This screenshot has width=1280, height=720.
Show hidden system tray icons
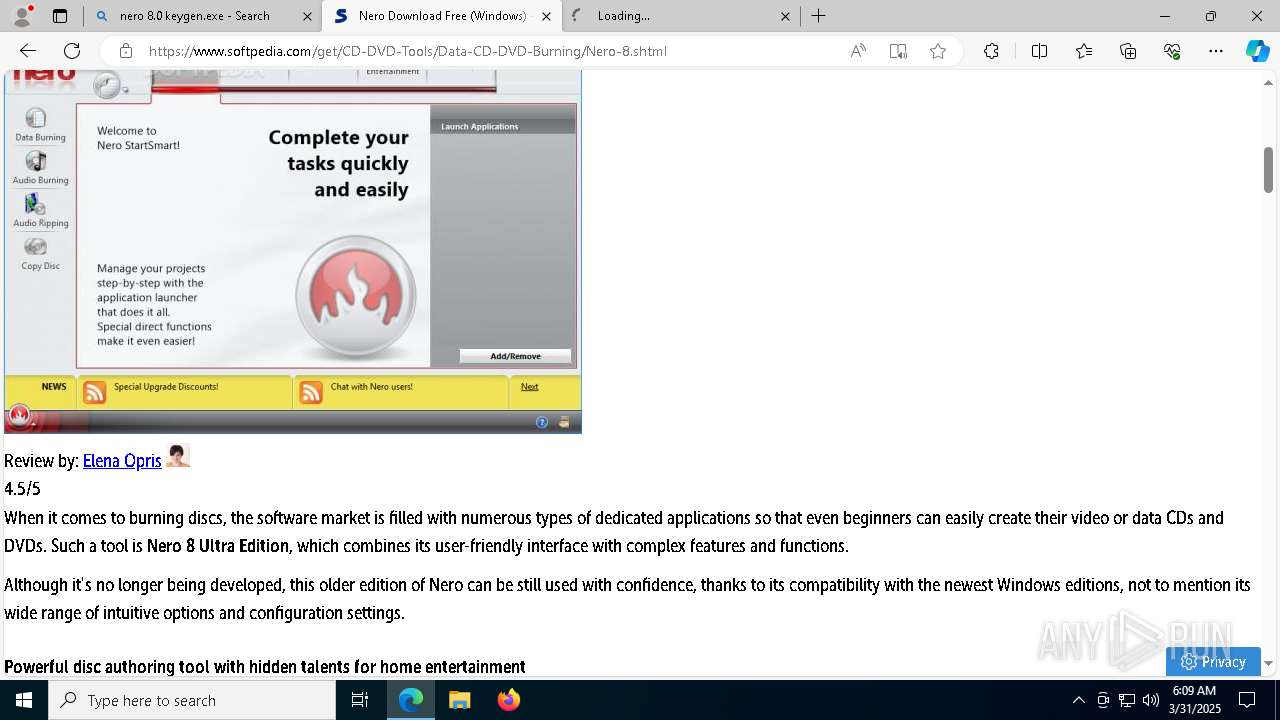pyautogui.click(x=1078, y=700)
